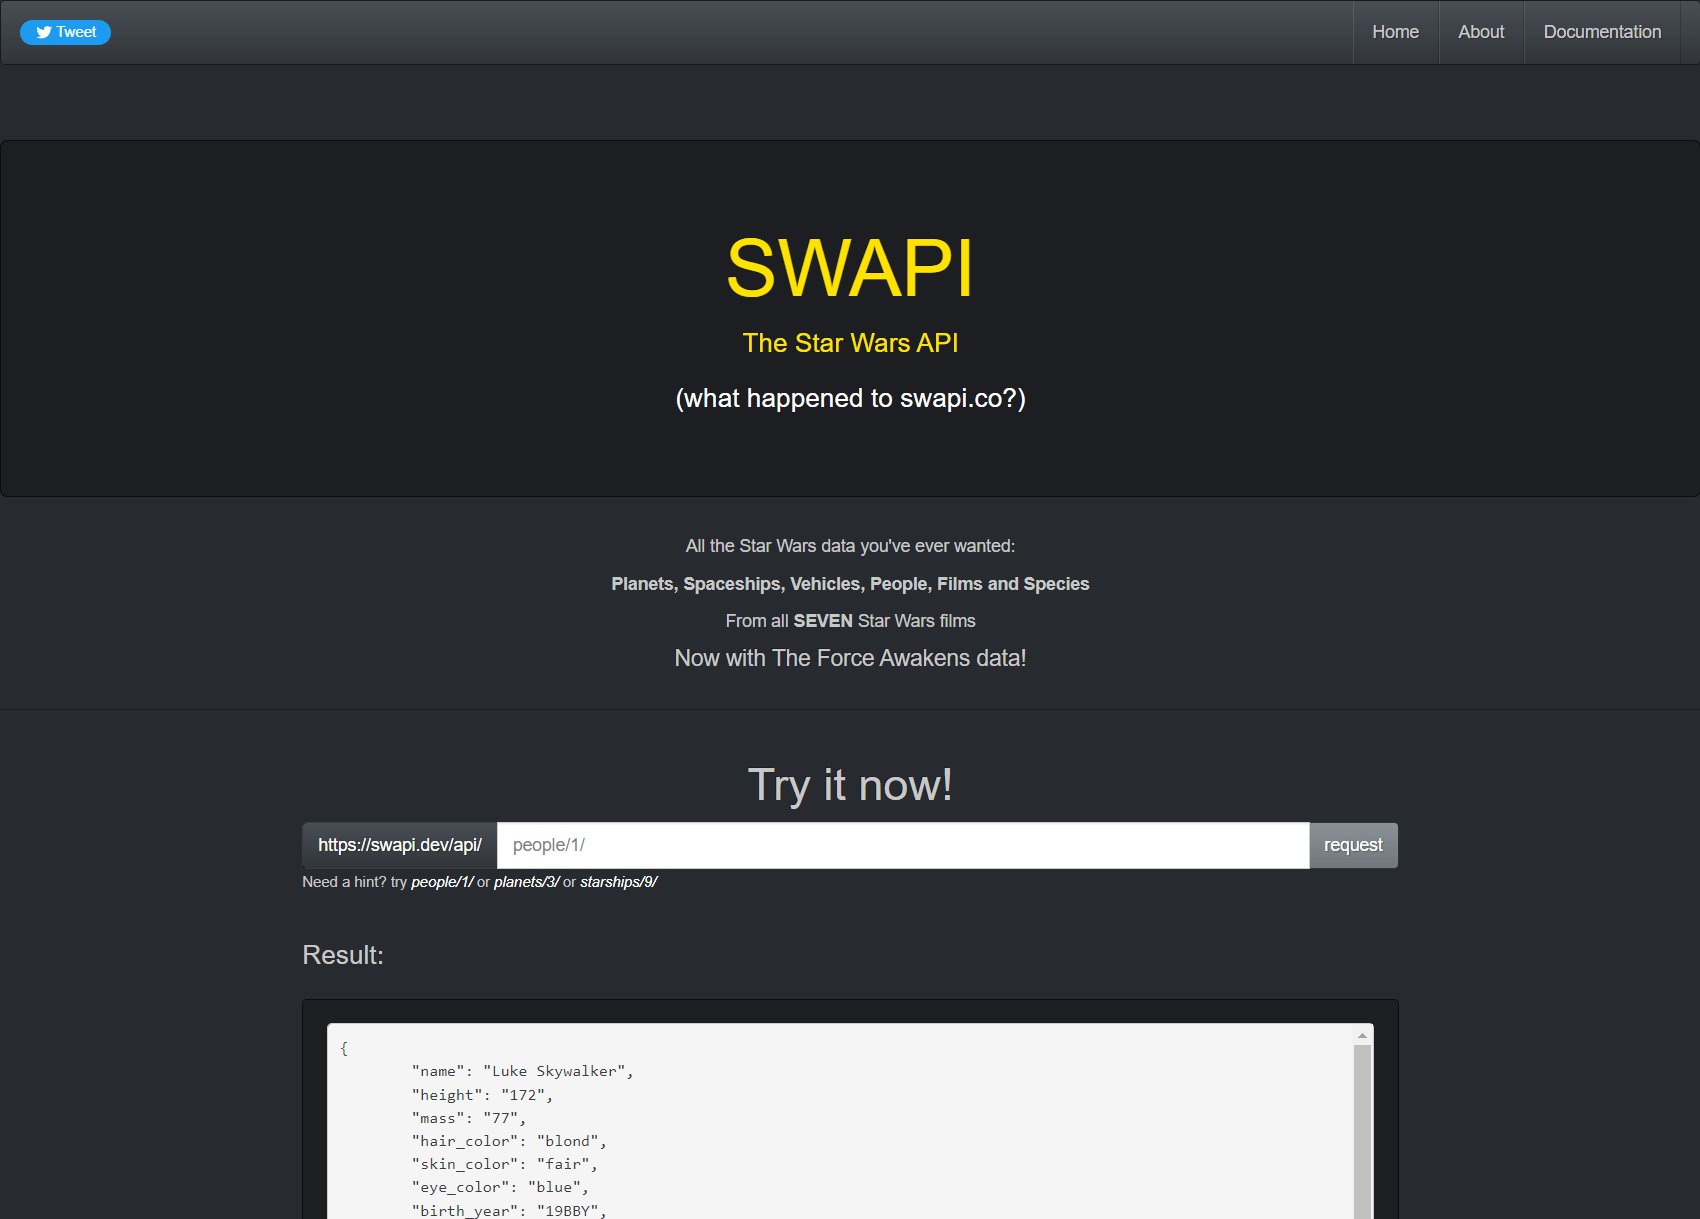
Task: Click 'Now with The Force Awakens data!' text
Action: pyautogui.click(x=850, y=658)
